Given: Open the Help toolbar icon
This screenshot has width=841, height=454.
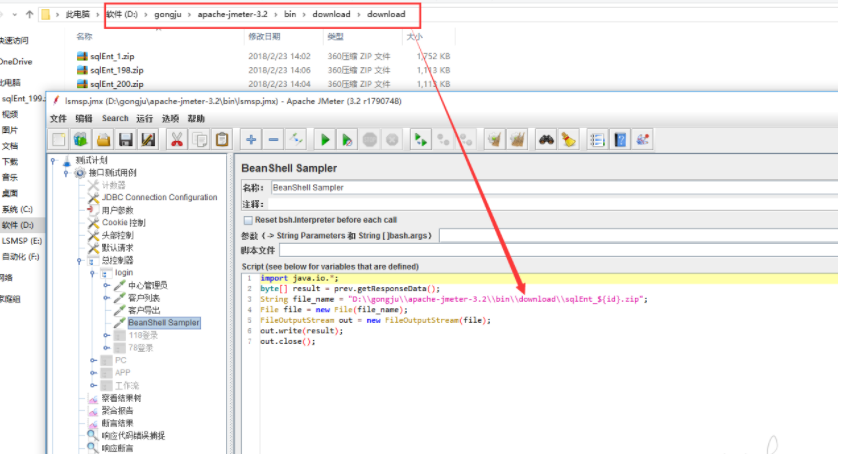Looking at the screenshot, I should point(621,140).
